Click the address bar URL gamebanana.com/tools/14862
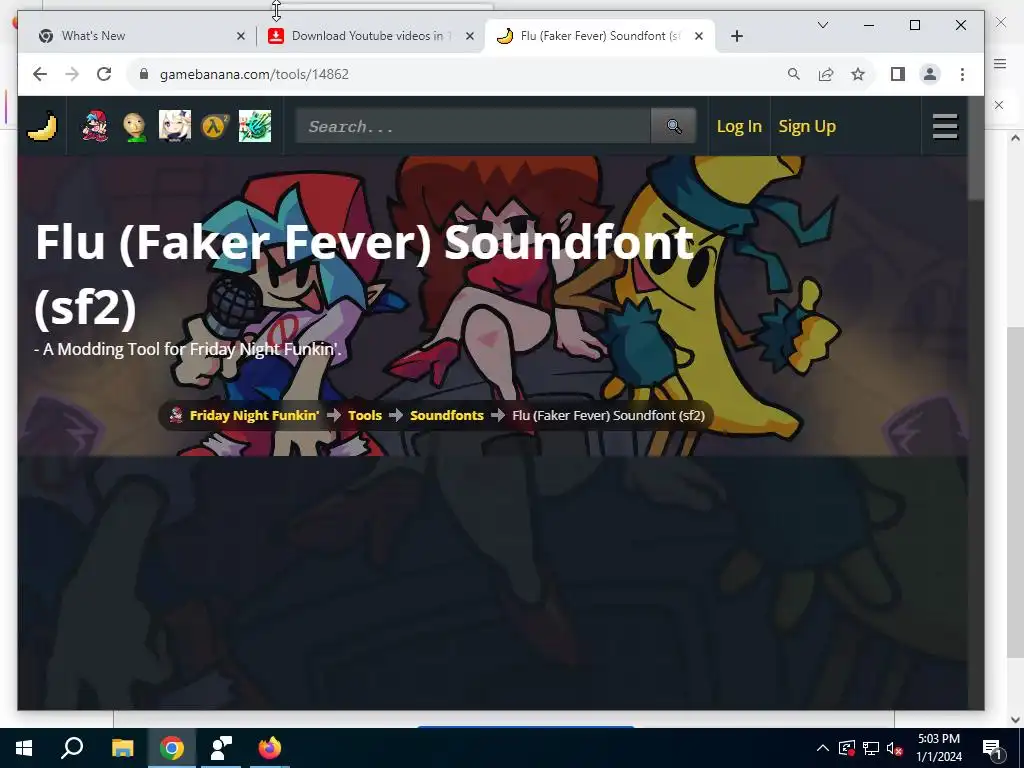Viewport: 1024px width, 768px height. click(x=254, y=74)
